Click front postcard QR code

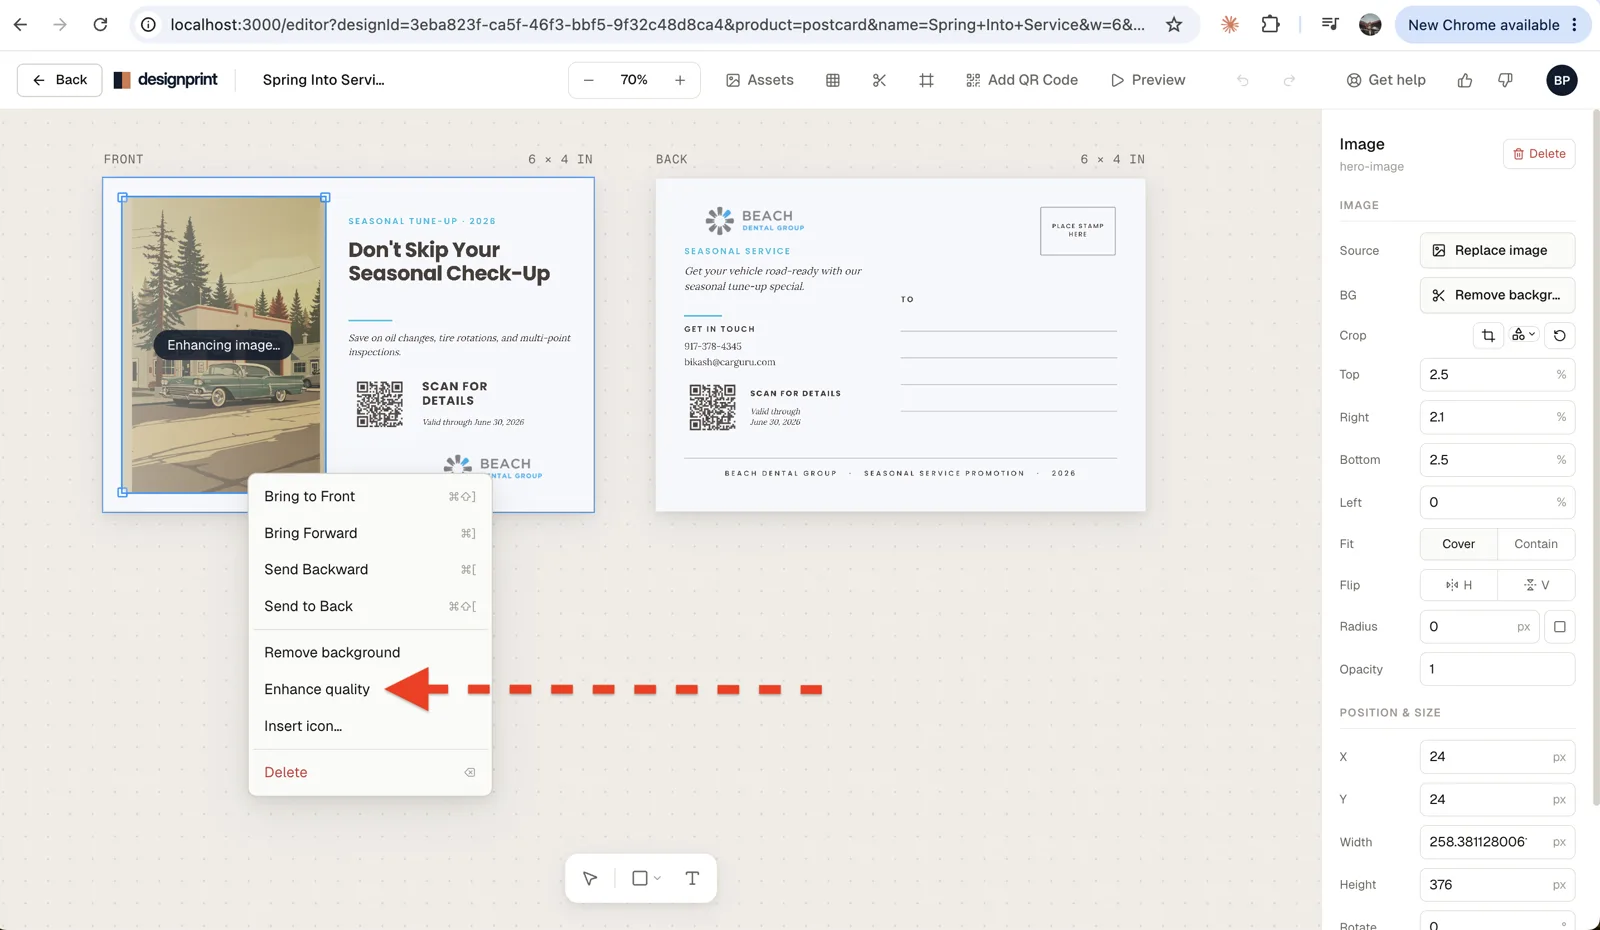380,404
